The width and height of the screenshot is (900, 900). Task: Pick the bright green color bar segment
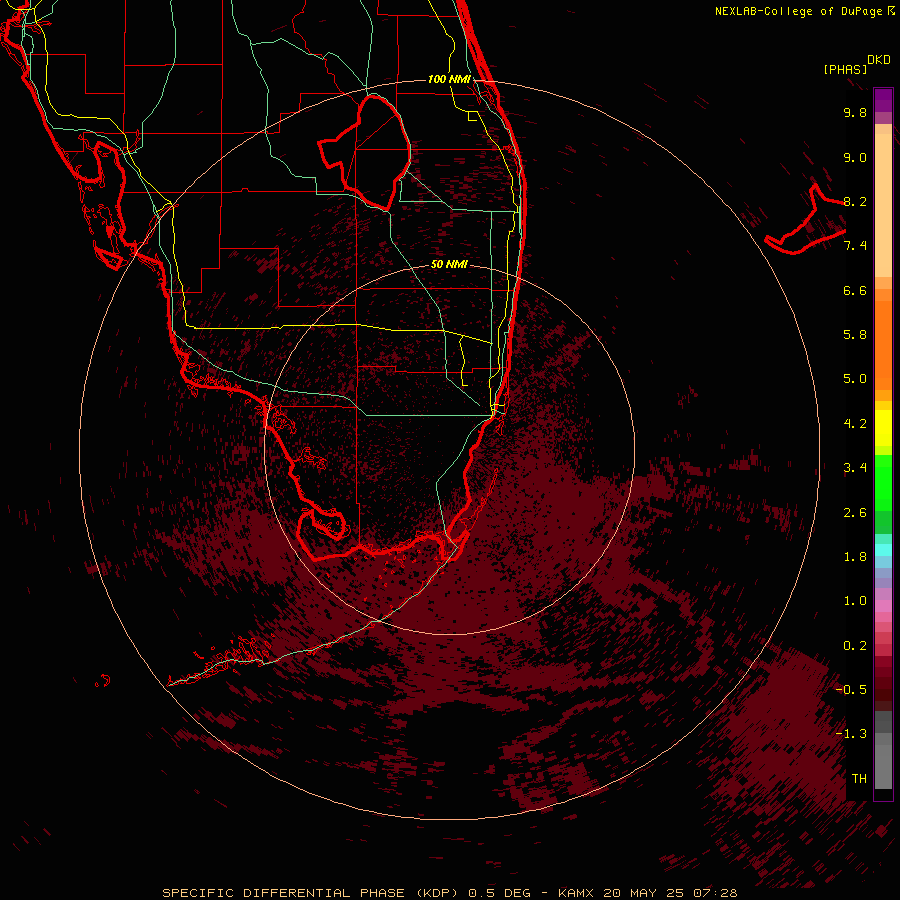click(883, 482)
